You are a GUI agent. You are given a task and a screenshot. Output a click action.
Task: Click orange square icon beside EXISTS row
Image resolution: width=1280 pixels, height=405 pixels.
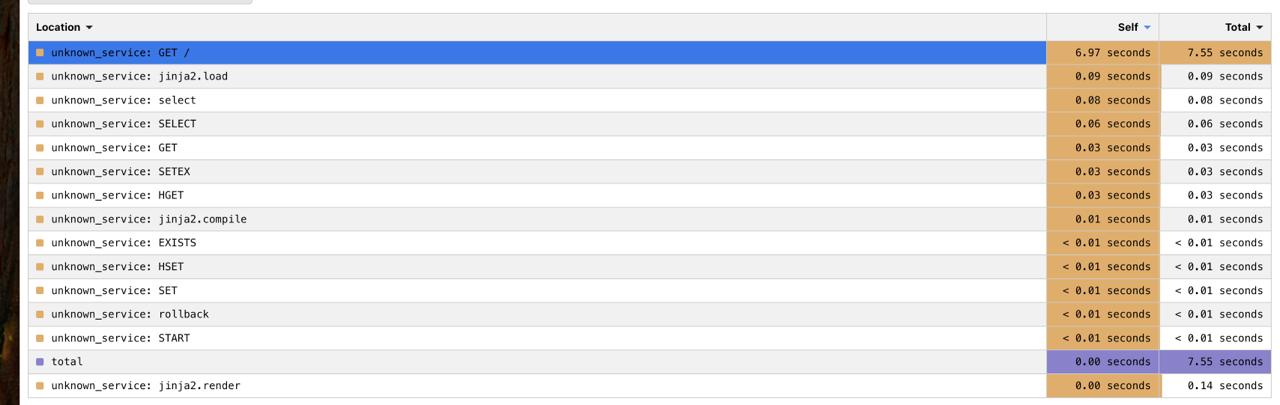(40, 243)
